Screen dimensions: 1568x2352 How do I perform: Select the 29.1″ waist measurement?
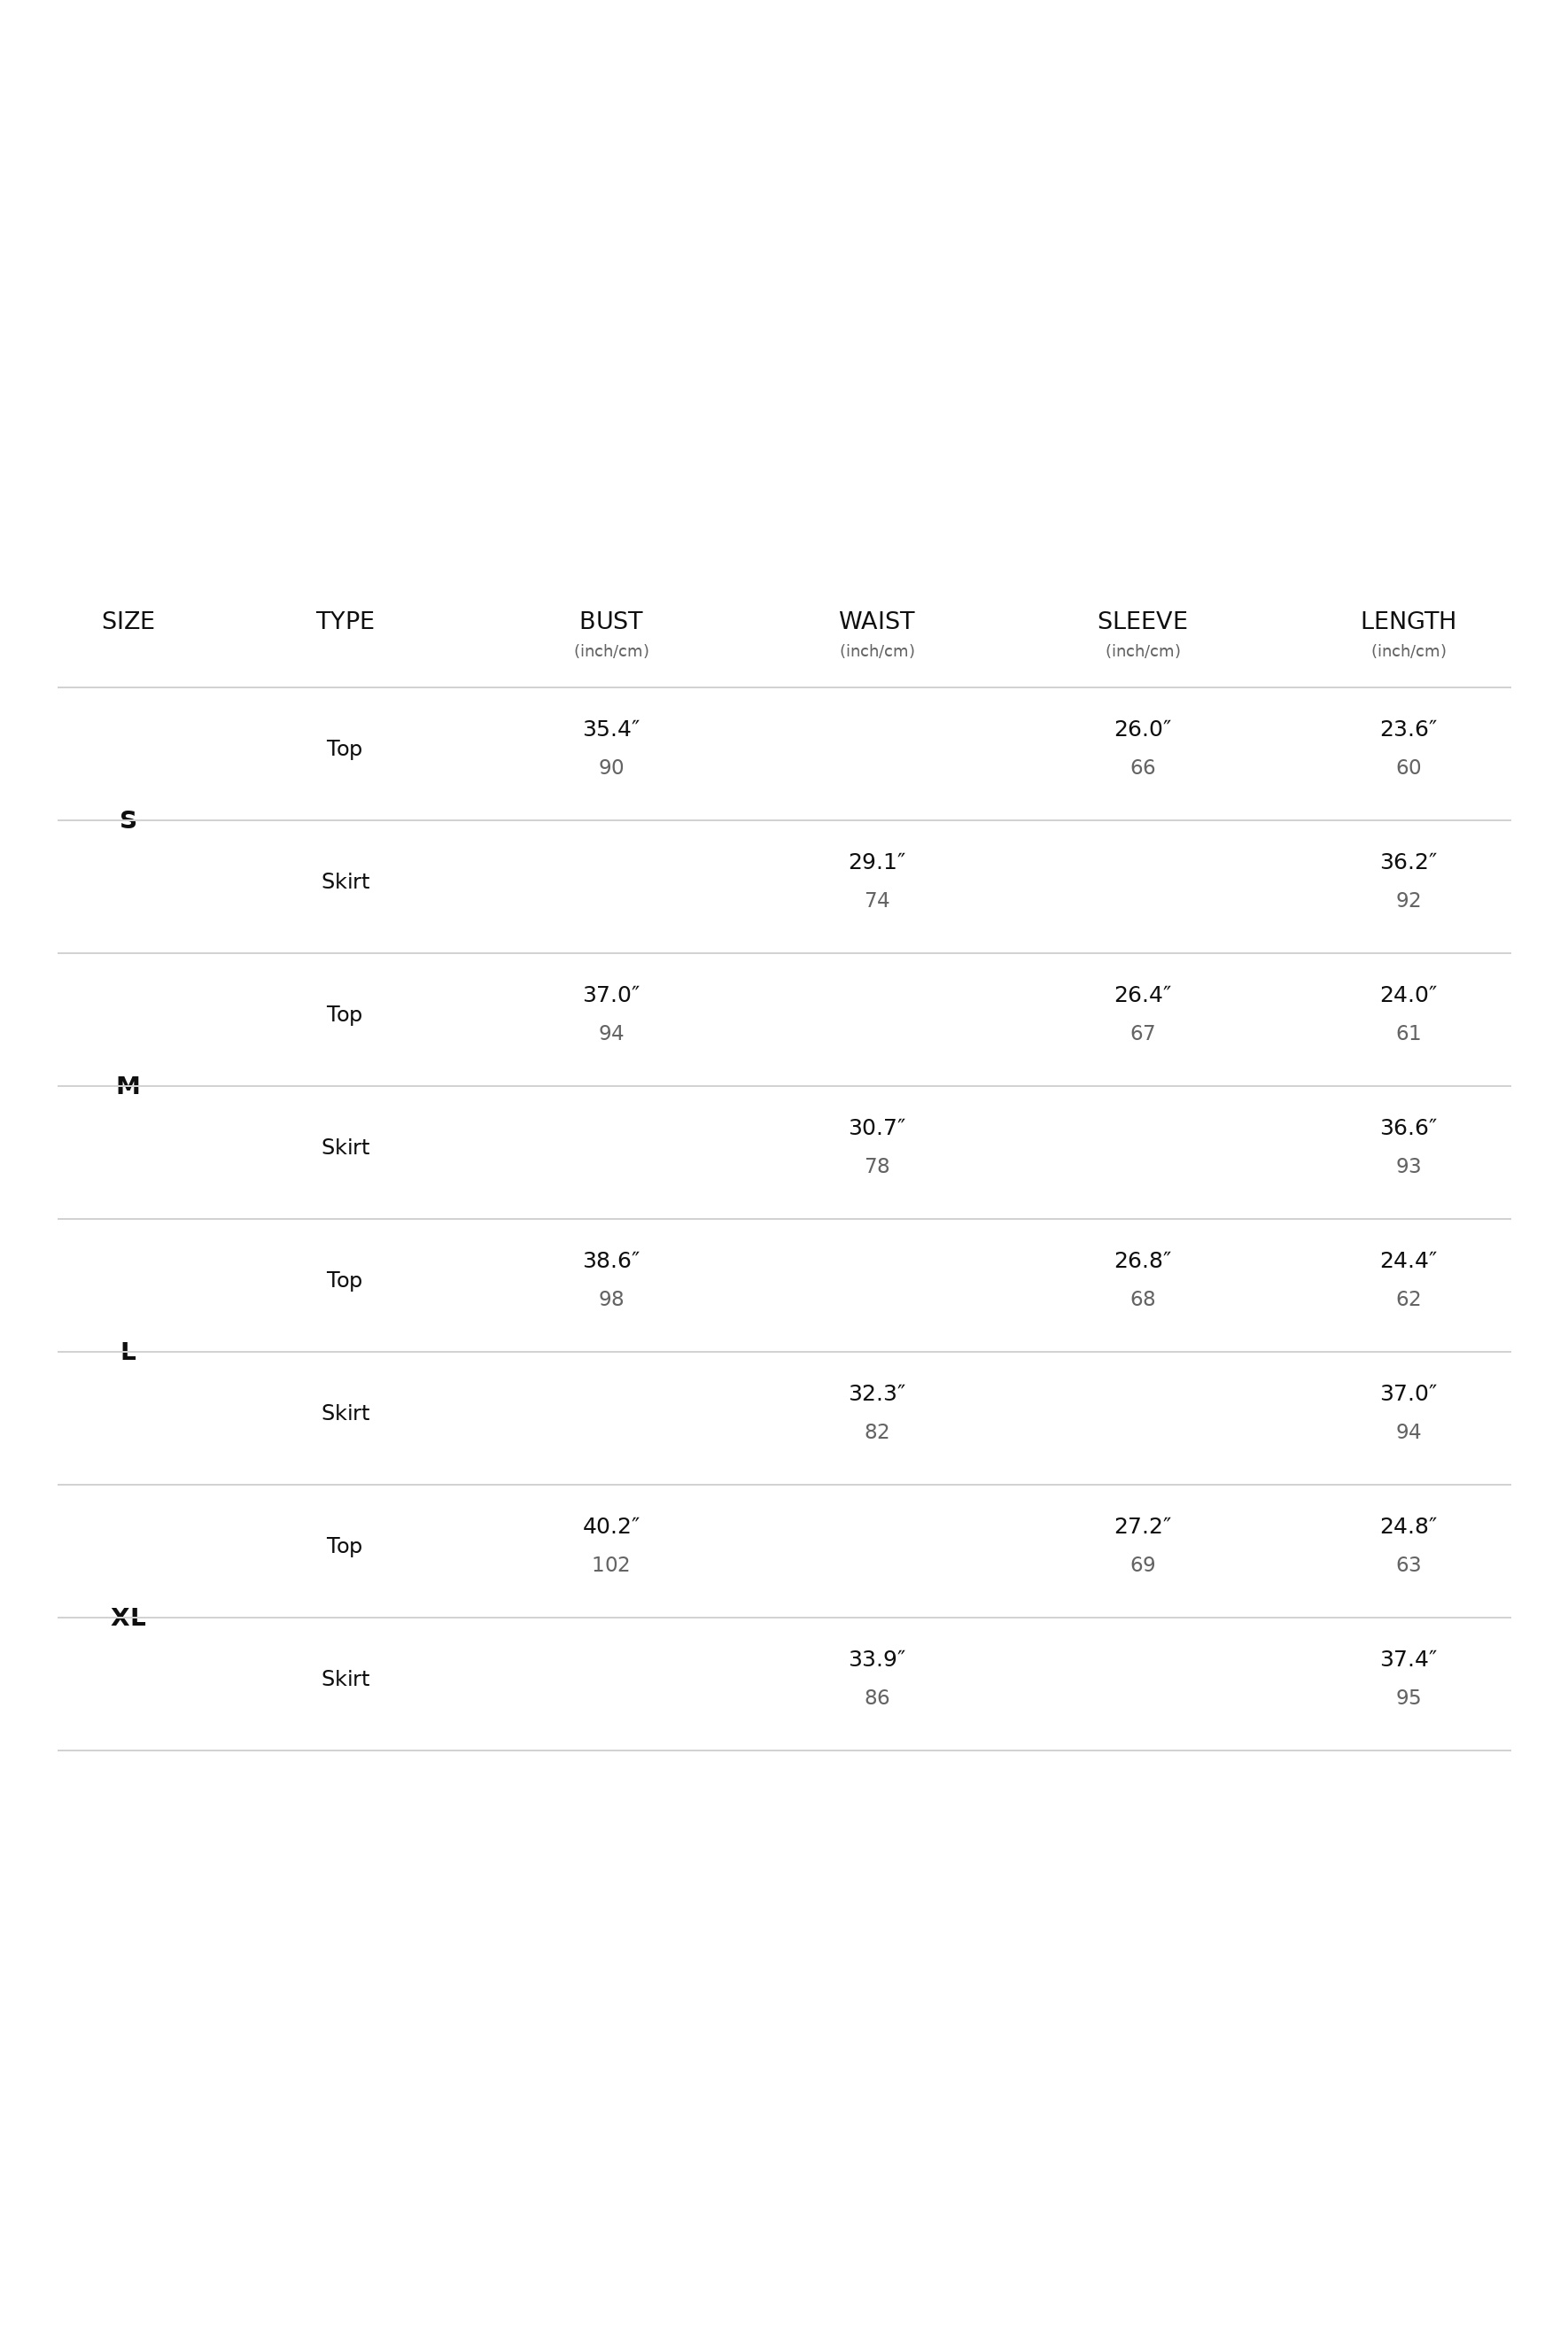coord(877,862)
